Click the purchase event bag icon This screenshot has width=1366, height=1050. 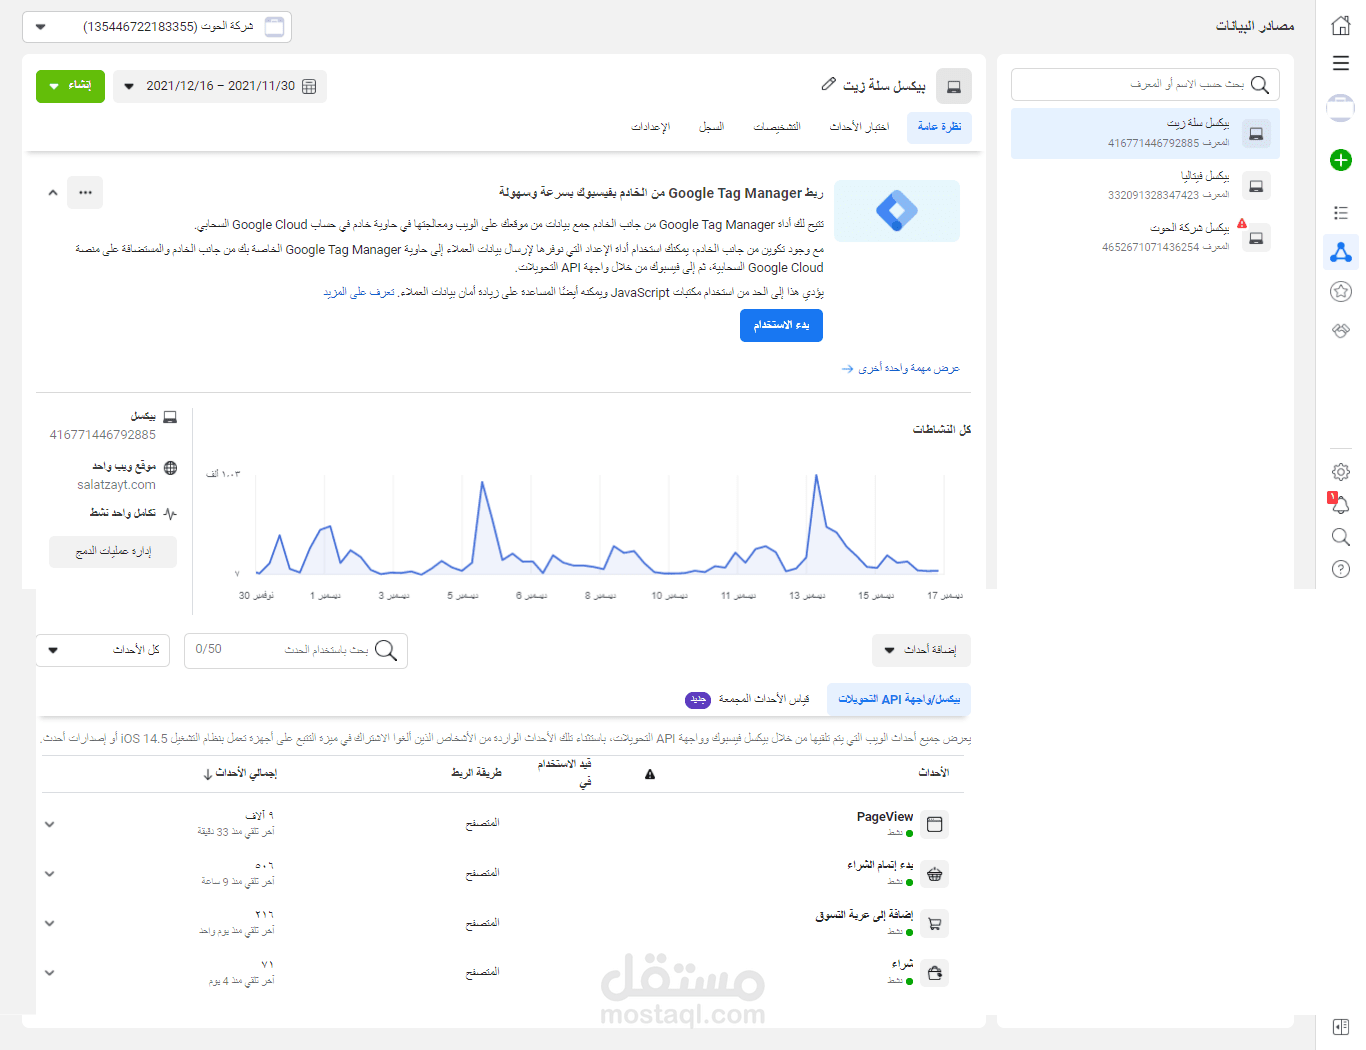coord(935,973)
